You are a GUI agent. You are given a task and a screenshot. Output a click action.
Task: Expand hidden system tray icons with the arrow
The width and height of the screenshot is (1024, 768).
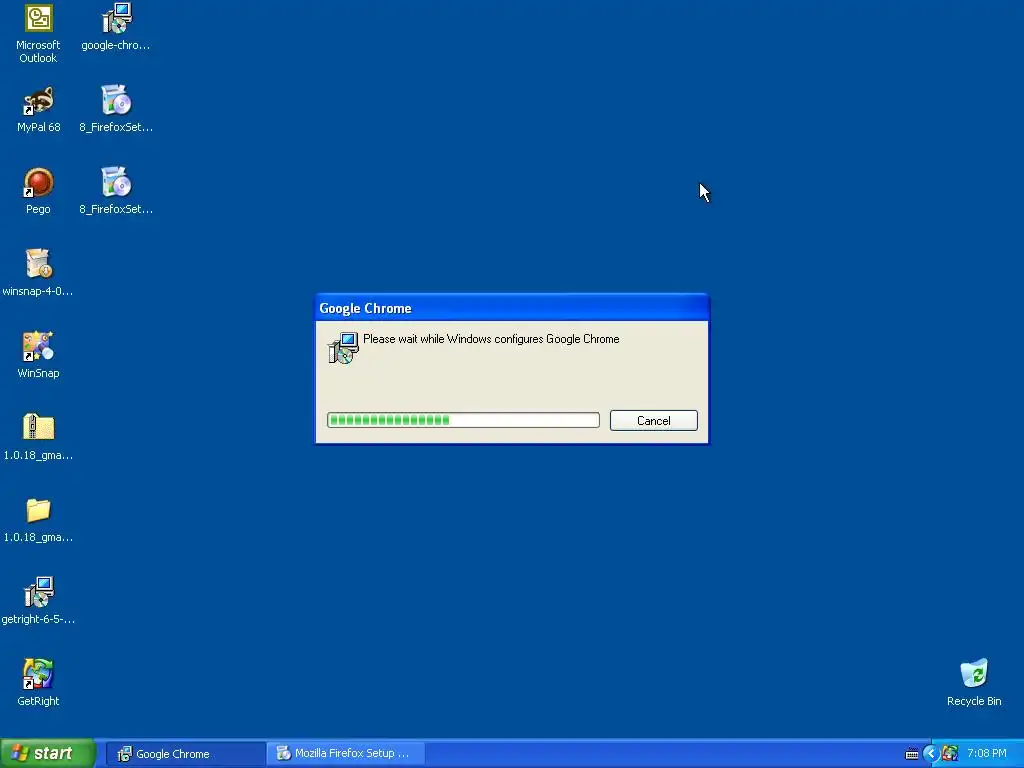[931, 754]
